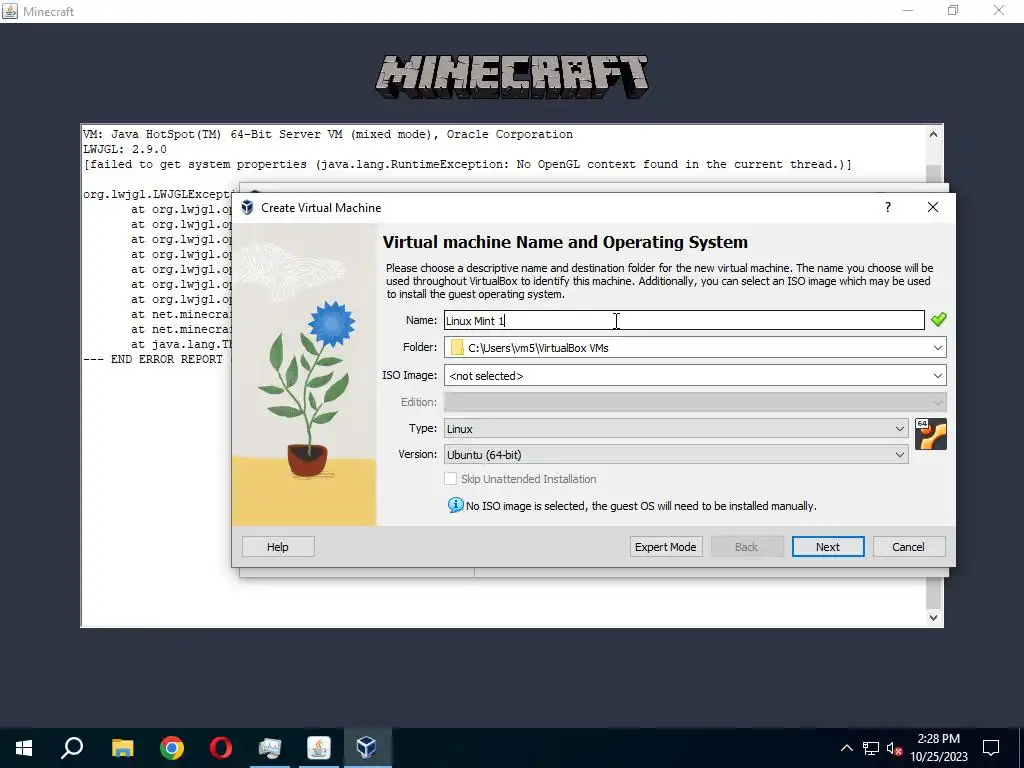Click the greyed-out Back button
Viewport: 1024px width, 768px height.
point(746,547)
